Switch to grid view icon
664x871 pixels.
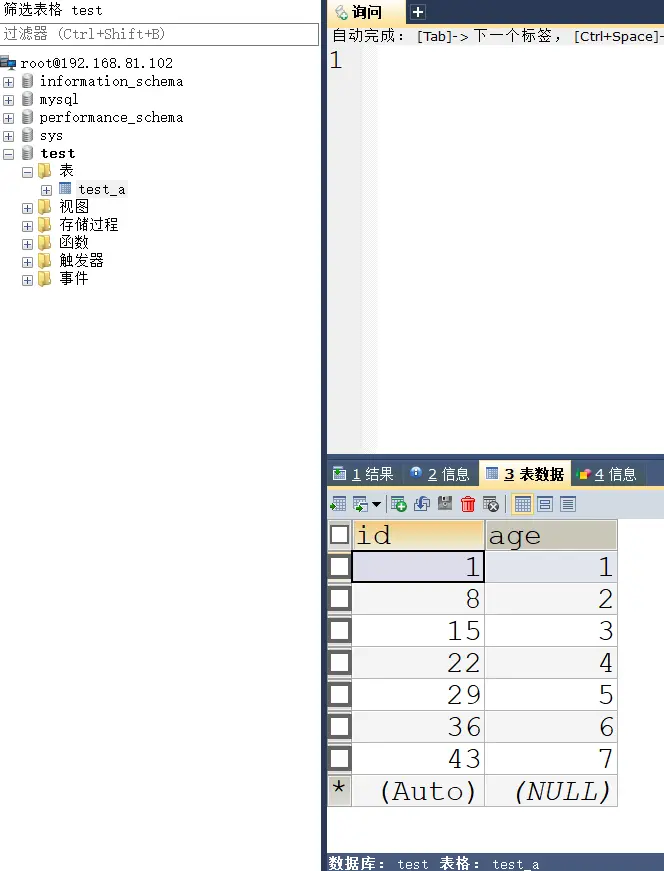(523, 504)
